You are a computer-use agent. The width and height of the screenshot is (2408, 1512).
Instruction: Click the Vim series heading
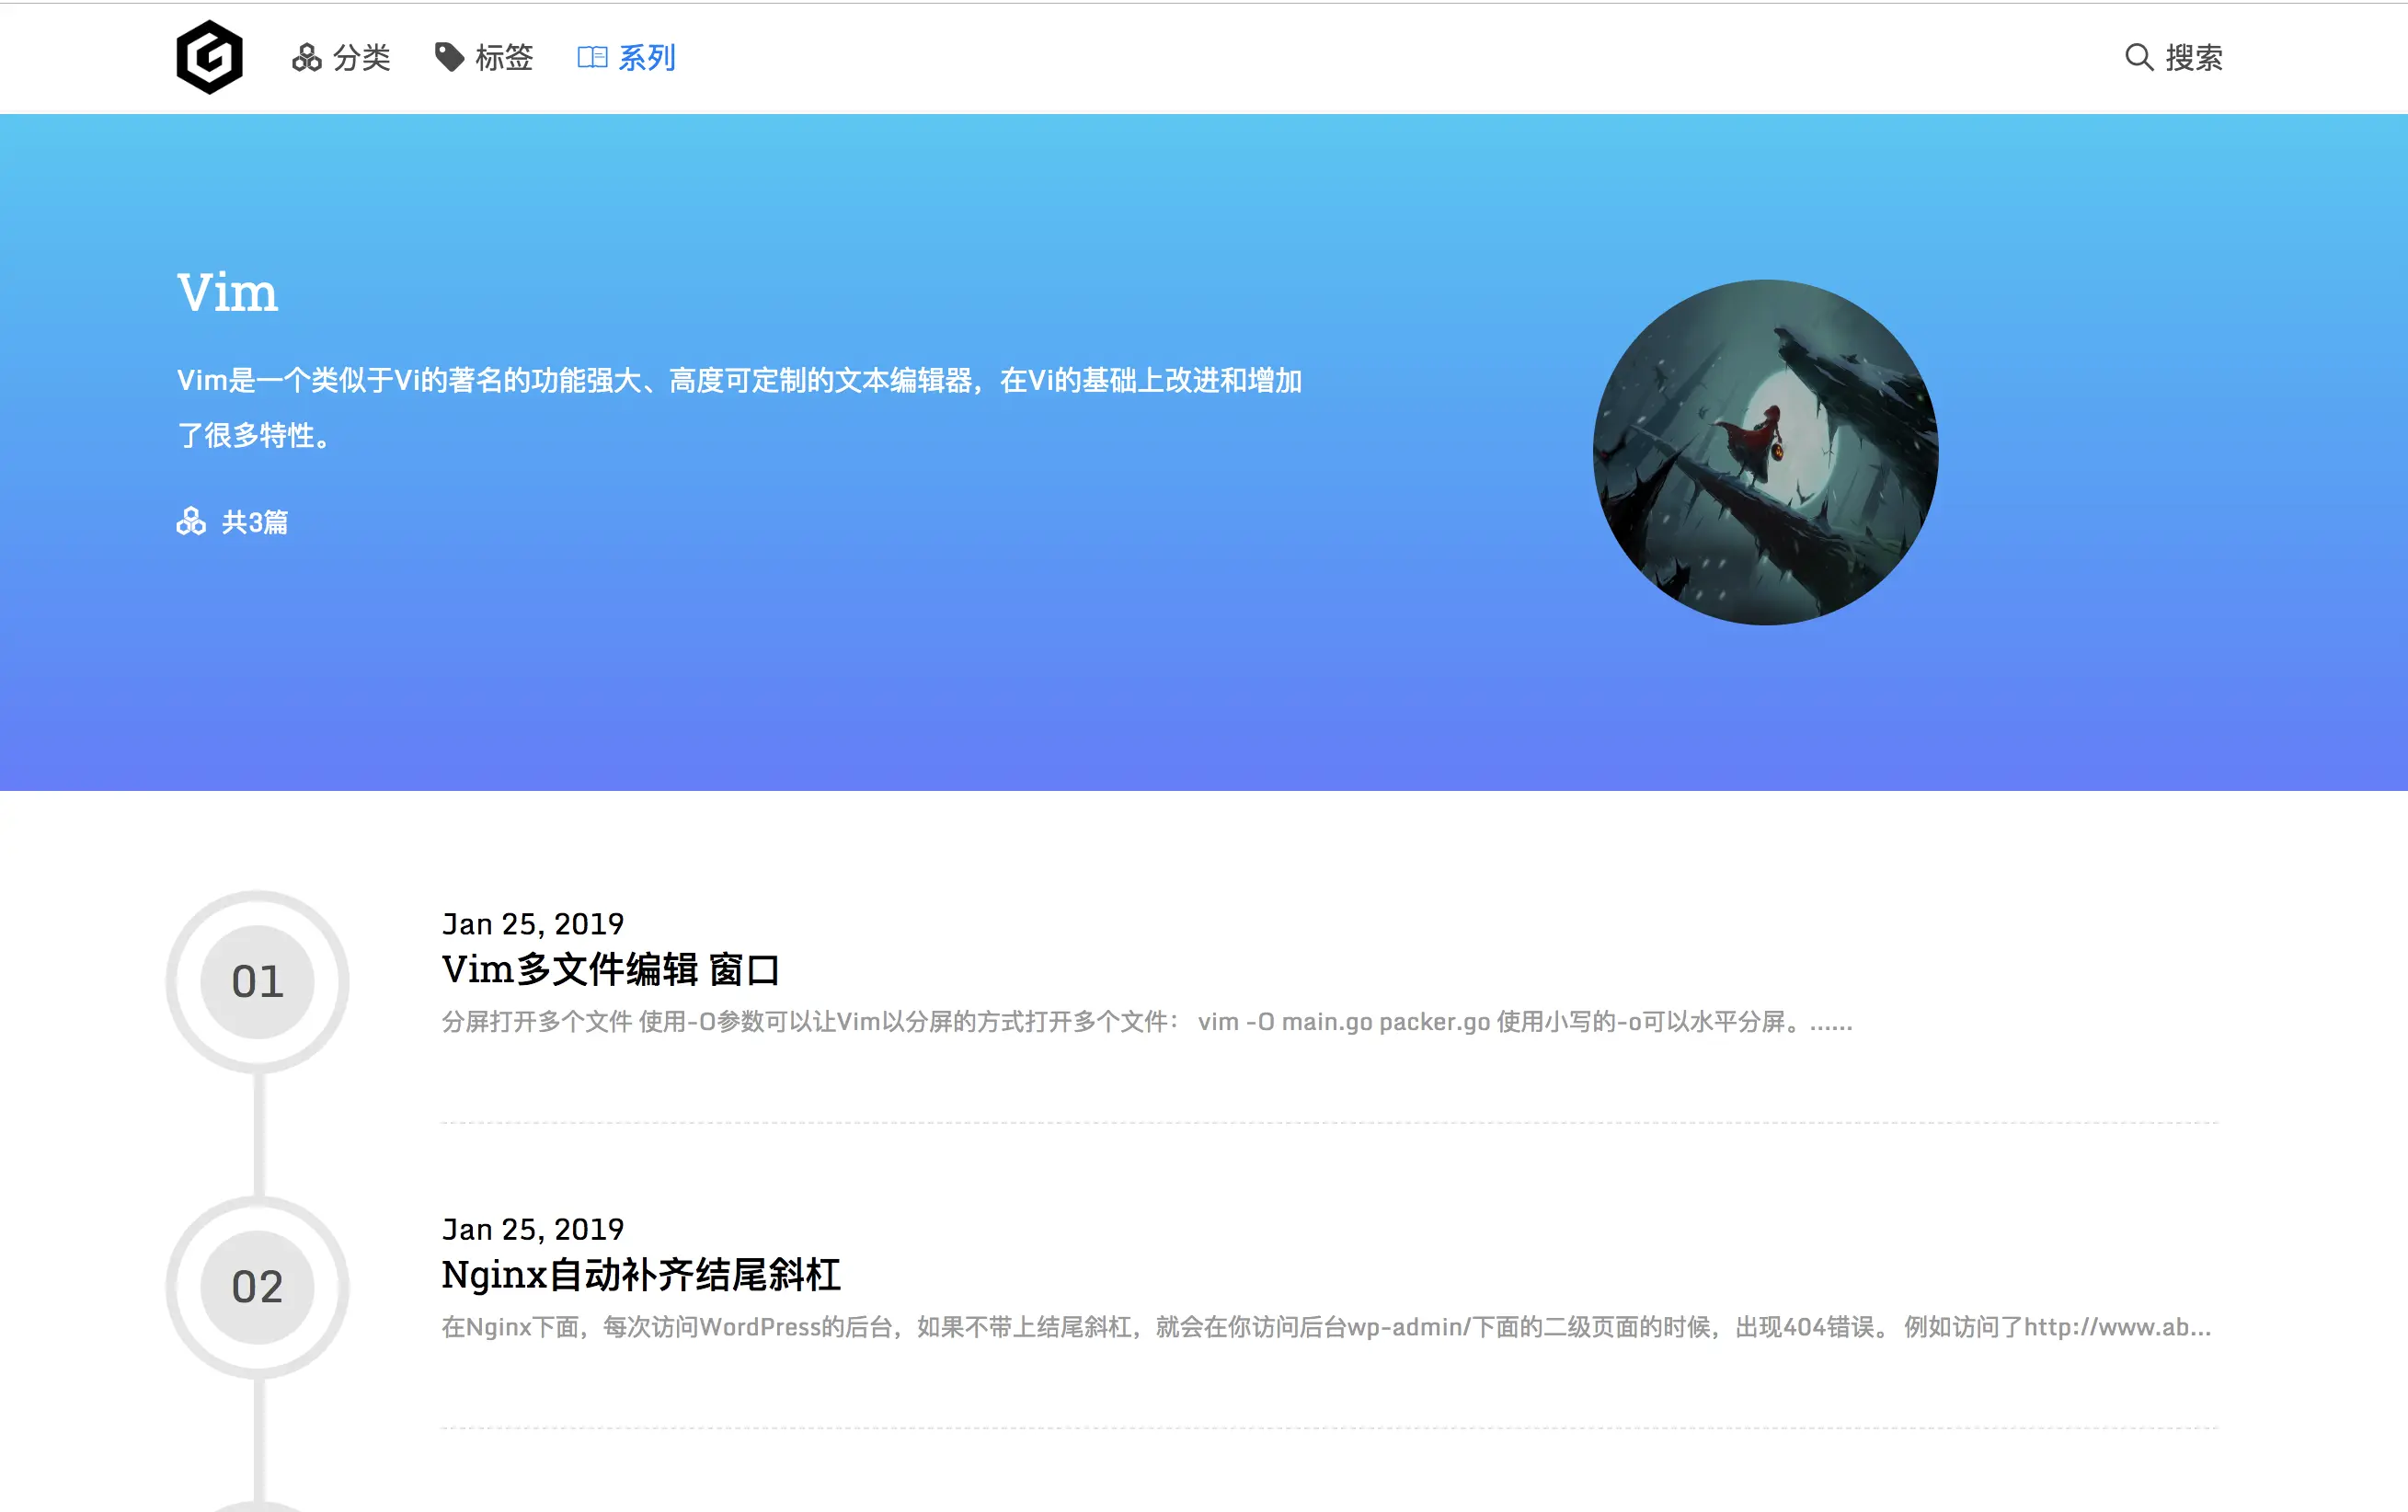(x=228, y=293)
